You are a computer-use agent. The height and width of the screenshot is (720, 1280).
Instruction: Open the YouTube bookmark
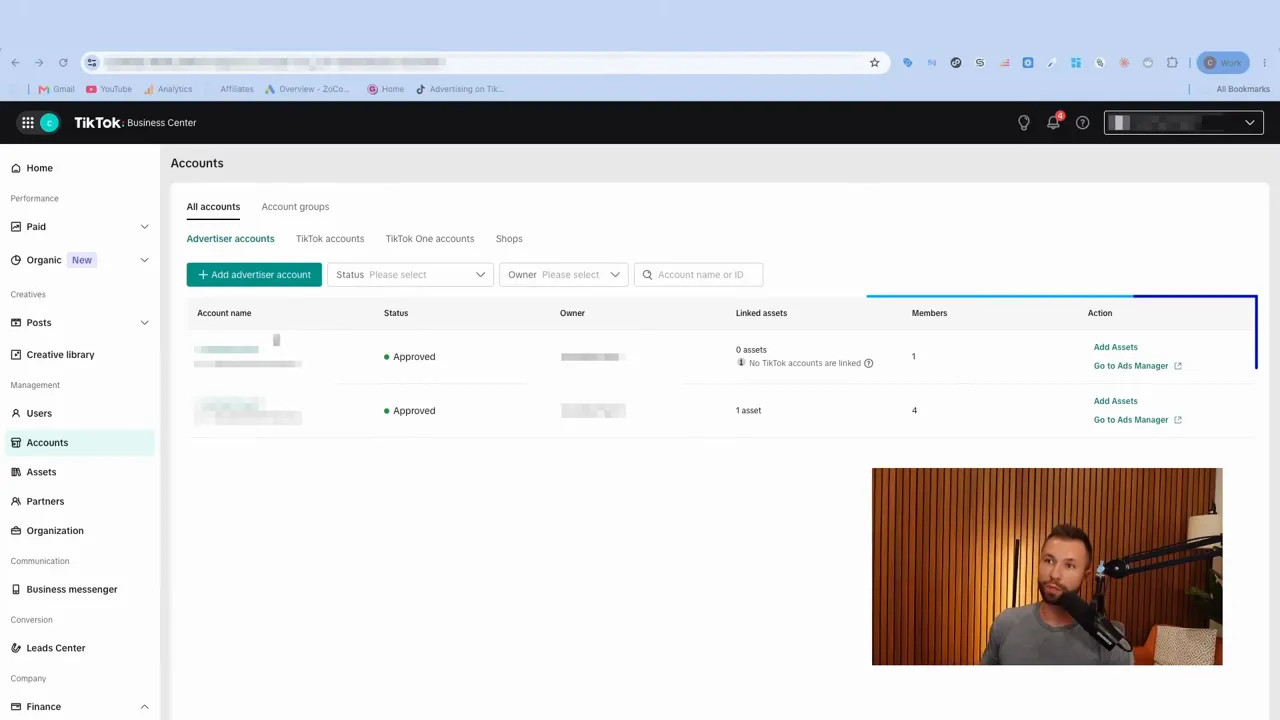109,89
